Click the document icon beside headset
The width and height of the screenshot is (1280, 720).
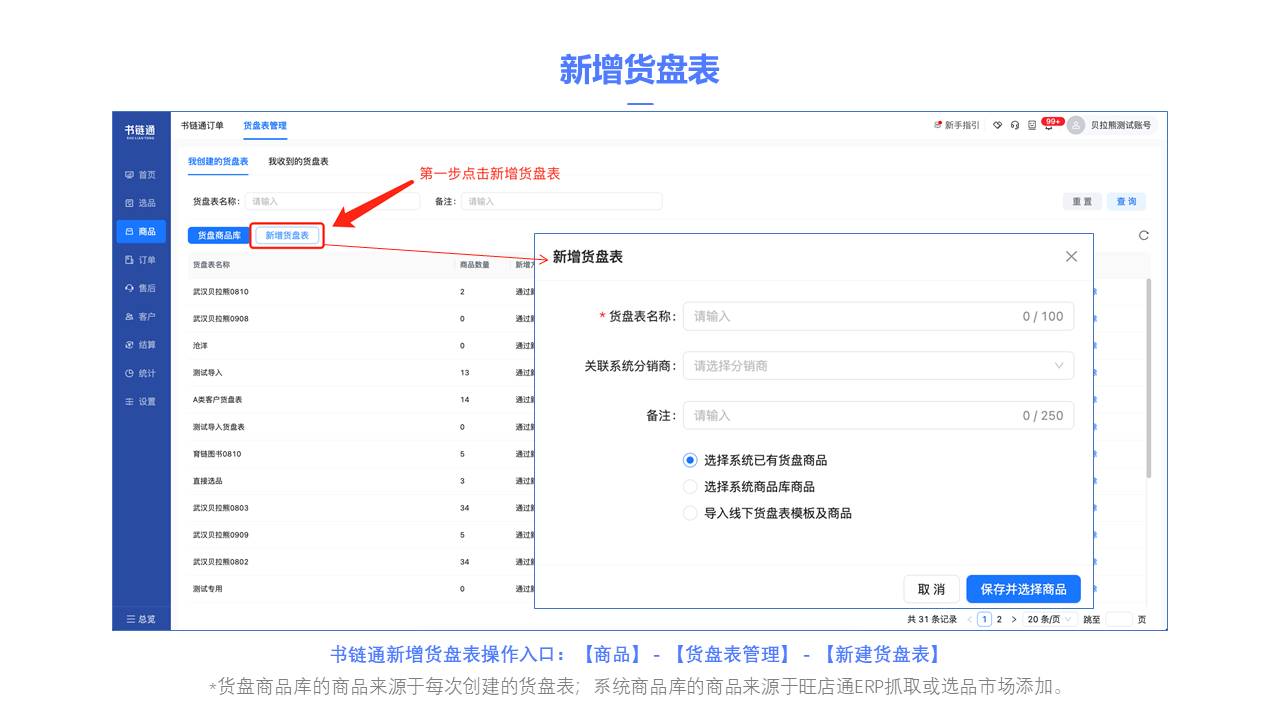[1031, 125]
